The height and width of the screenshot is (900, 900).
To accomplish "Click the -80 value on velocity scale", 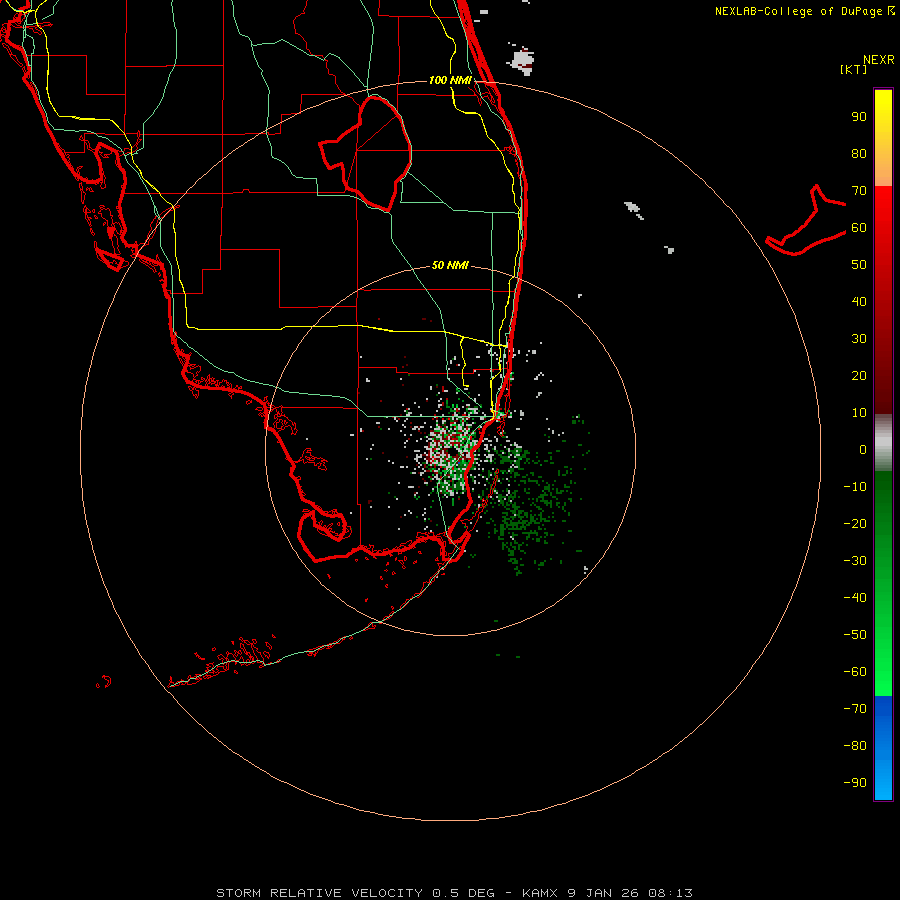I will [855, 746].
